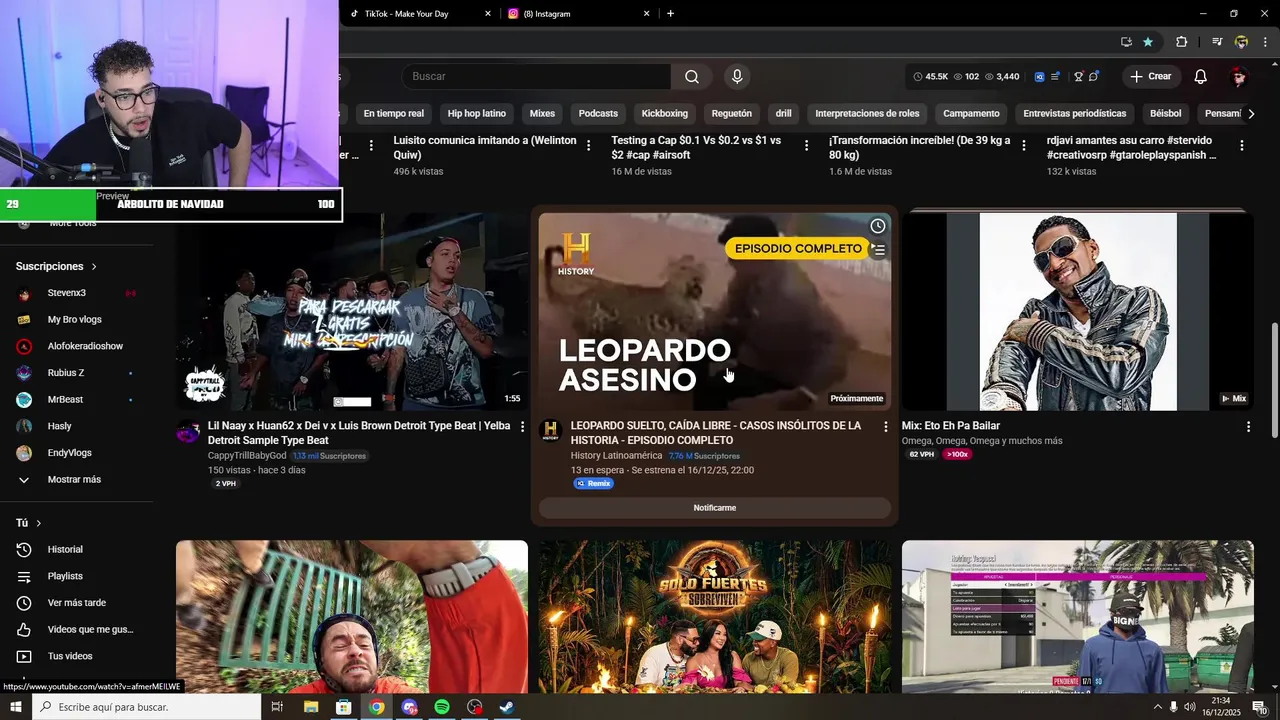
Task: Expand the Suscripciones section header
Action: click(56, 267)
